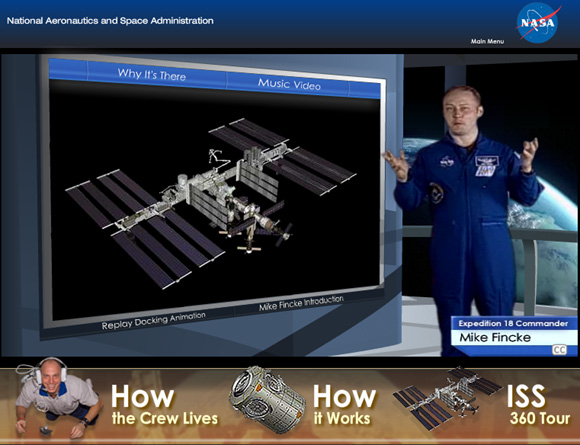Open the Main Menu link
The image size is (580, 445).
coord(487,41)
